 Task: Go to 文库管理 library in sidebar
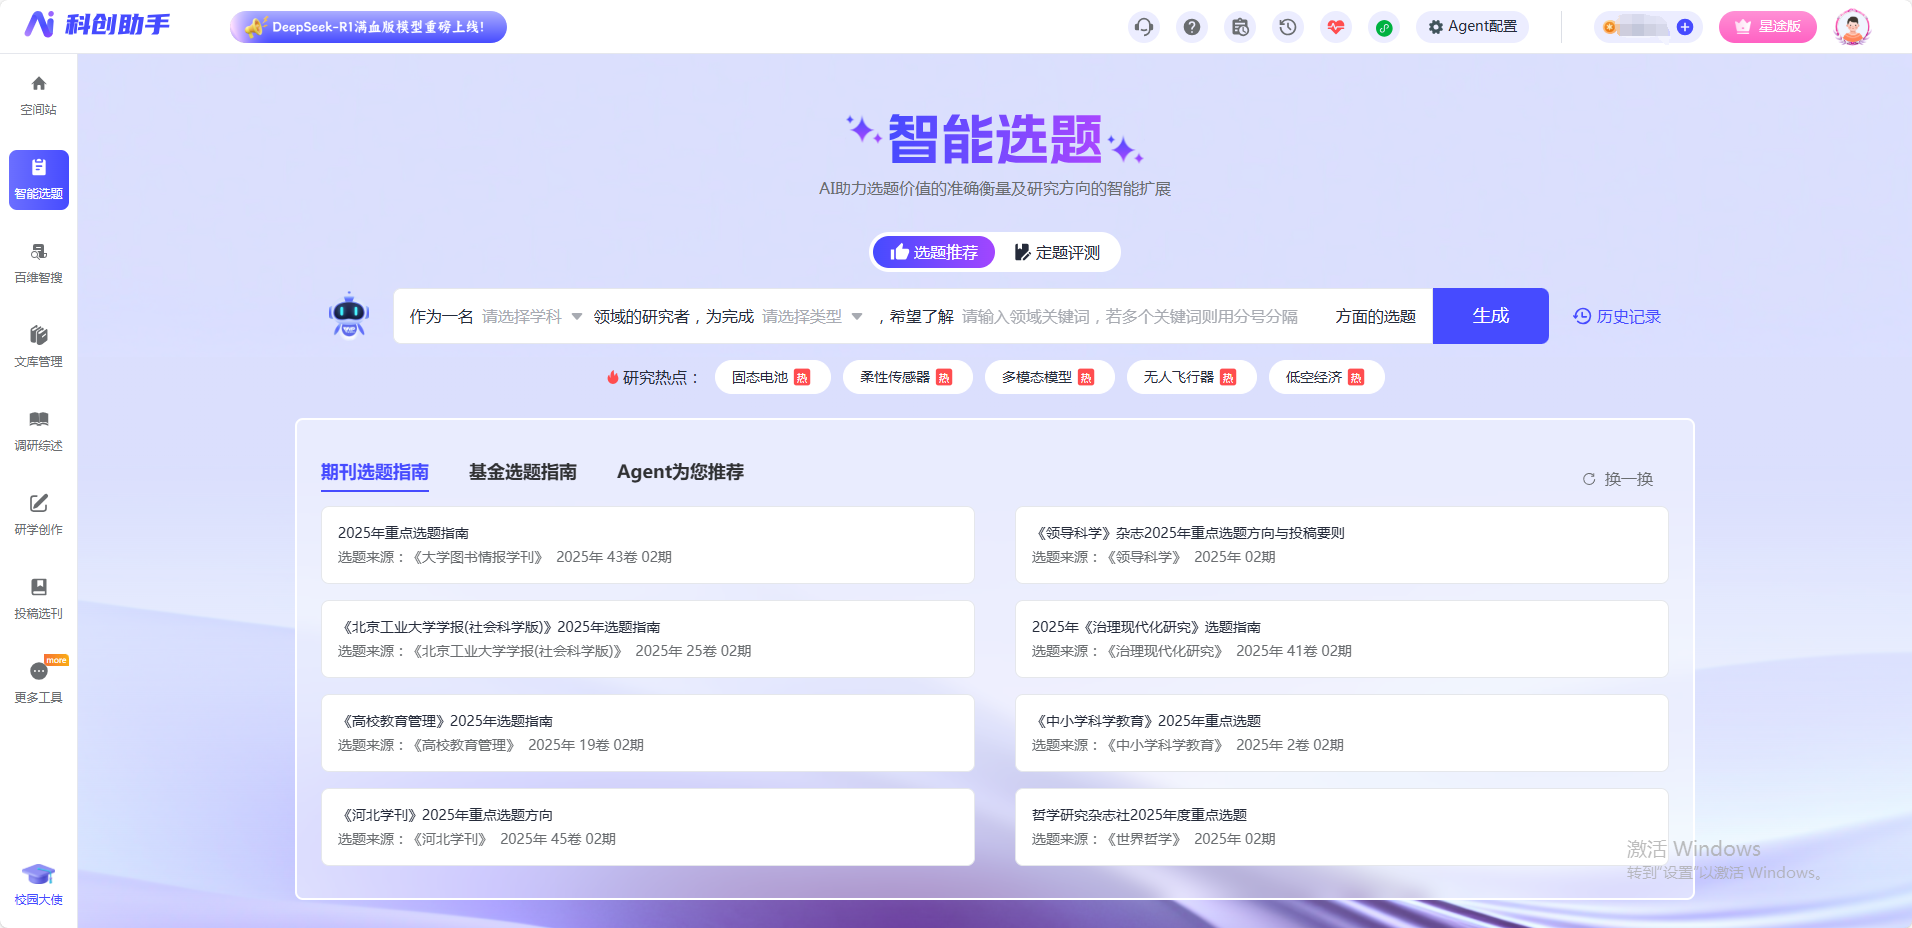[38, 347]
